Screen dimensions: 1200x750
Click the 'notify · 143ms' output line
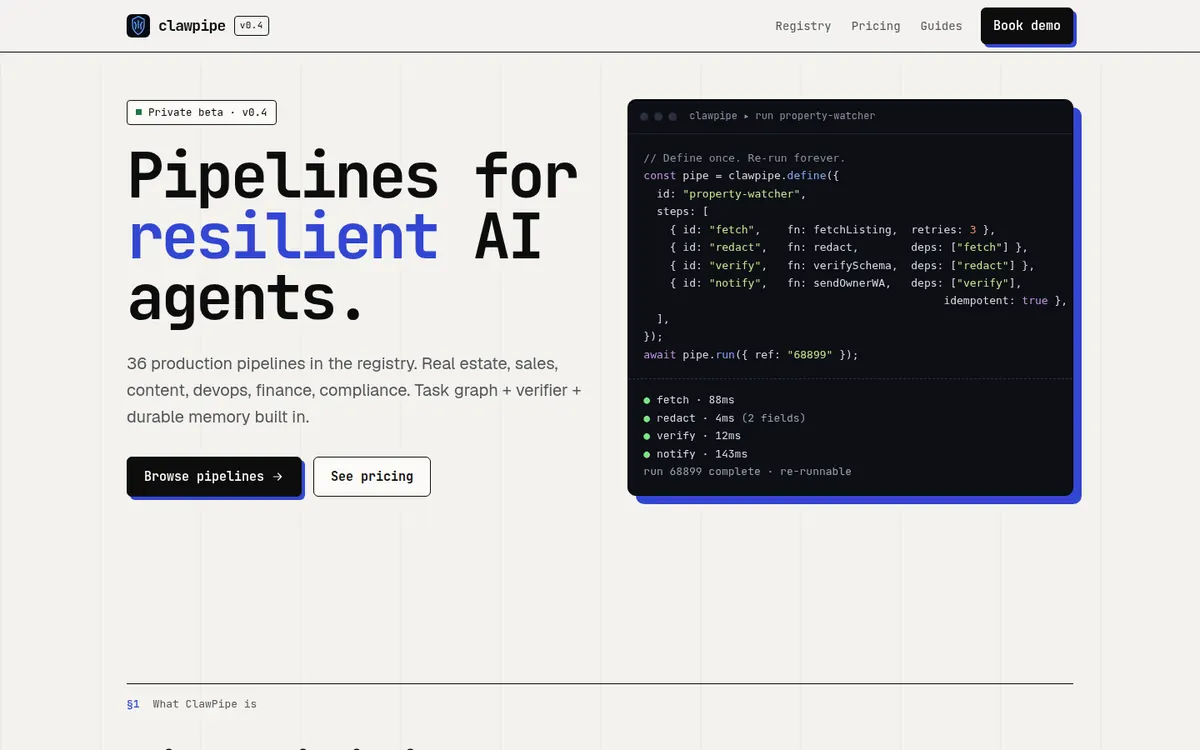(695, 454)
